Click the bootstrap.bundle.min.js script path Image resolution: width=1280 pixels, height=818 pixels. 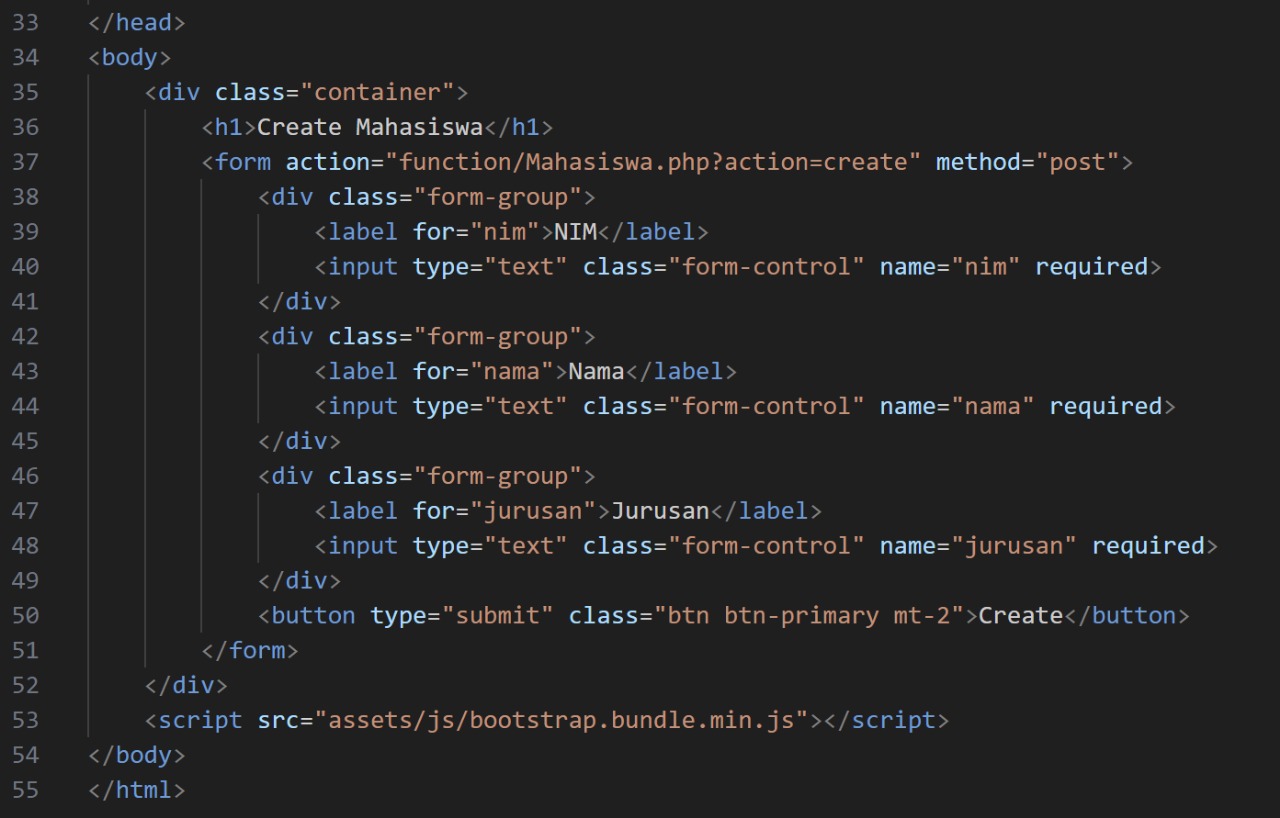567,720
